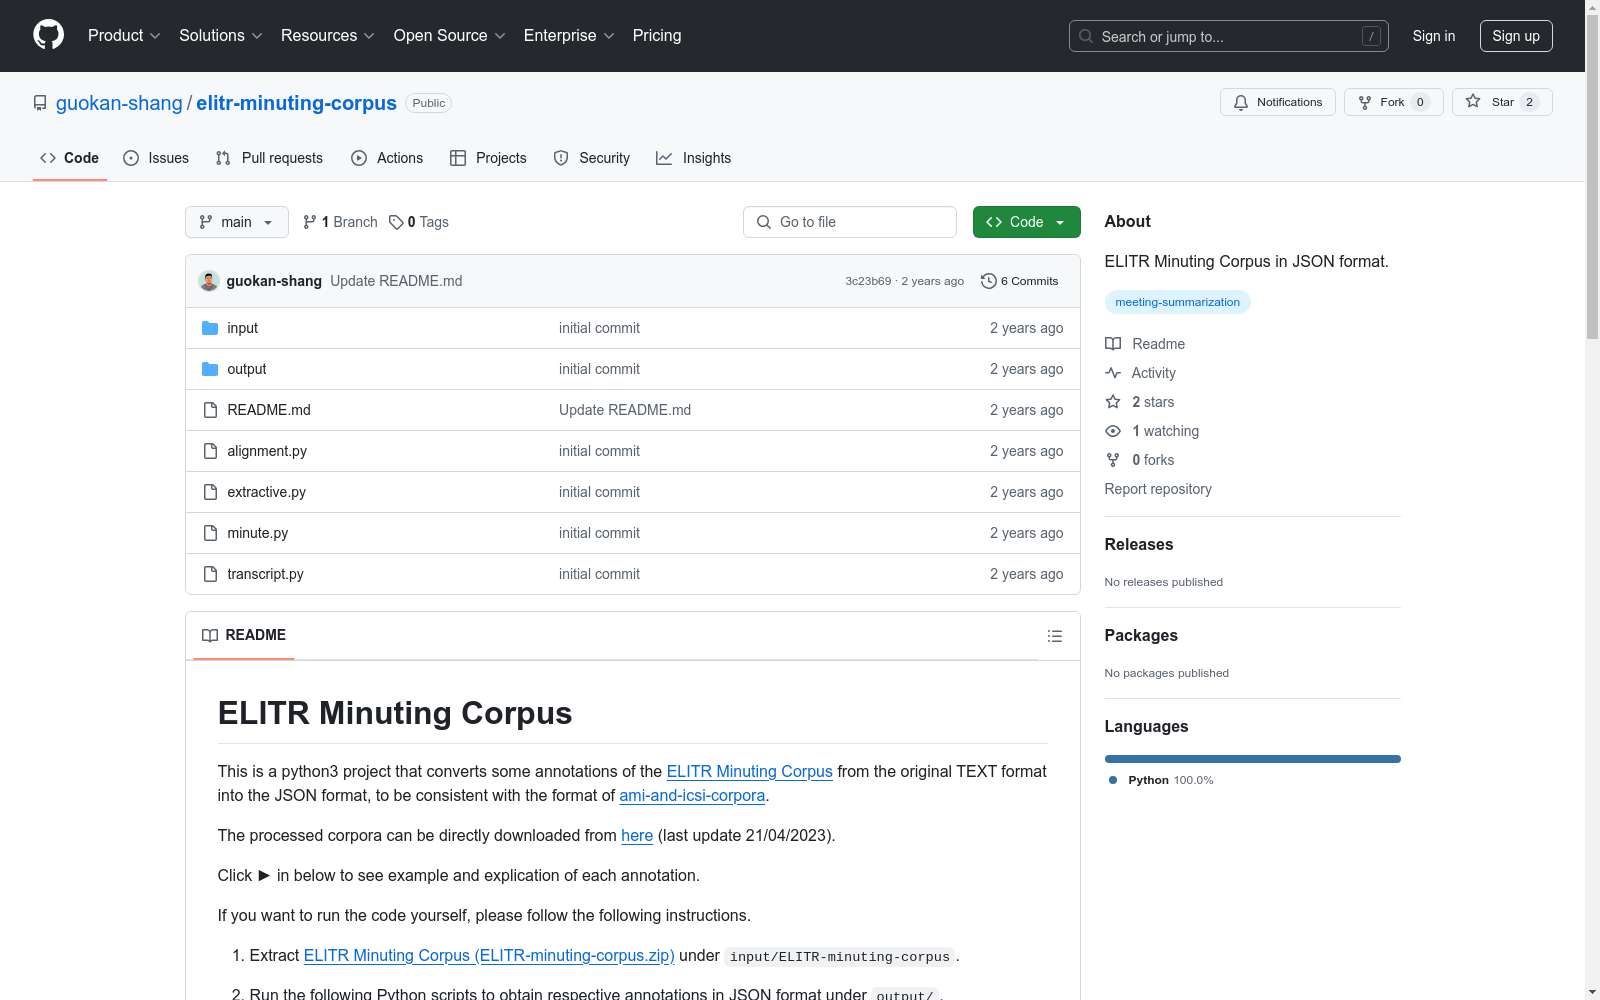This screenshot has height=1000, width=1600.
Task: Fork the repository using Fork button
Action: [1393, 102]
